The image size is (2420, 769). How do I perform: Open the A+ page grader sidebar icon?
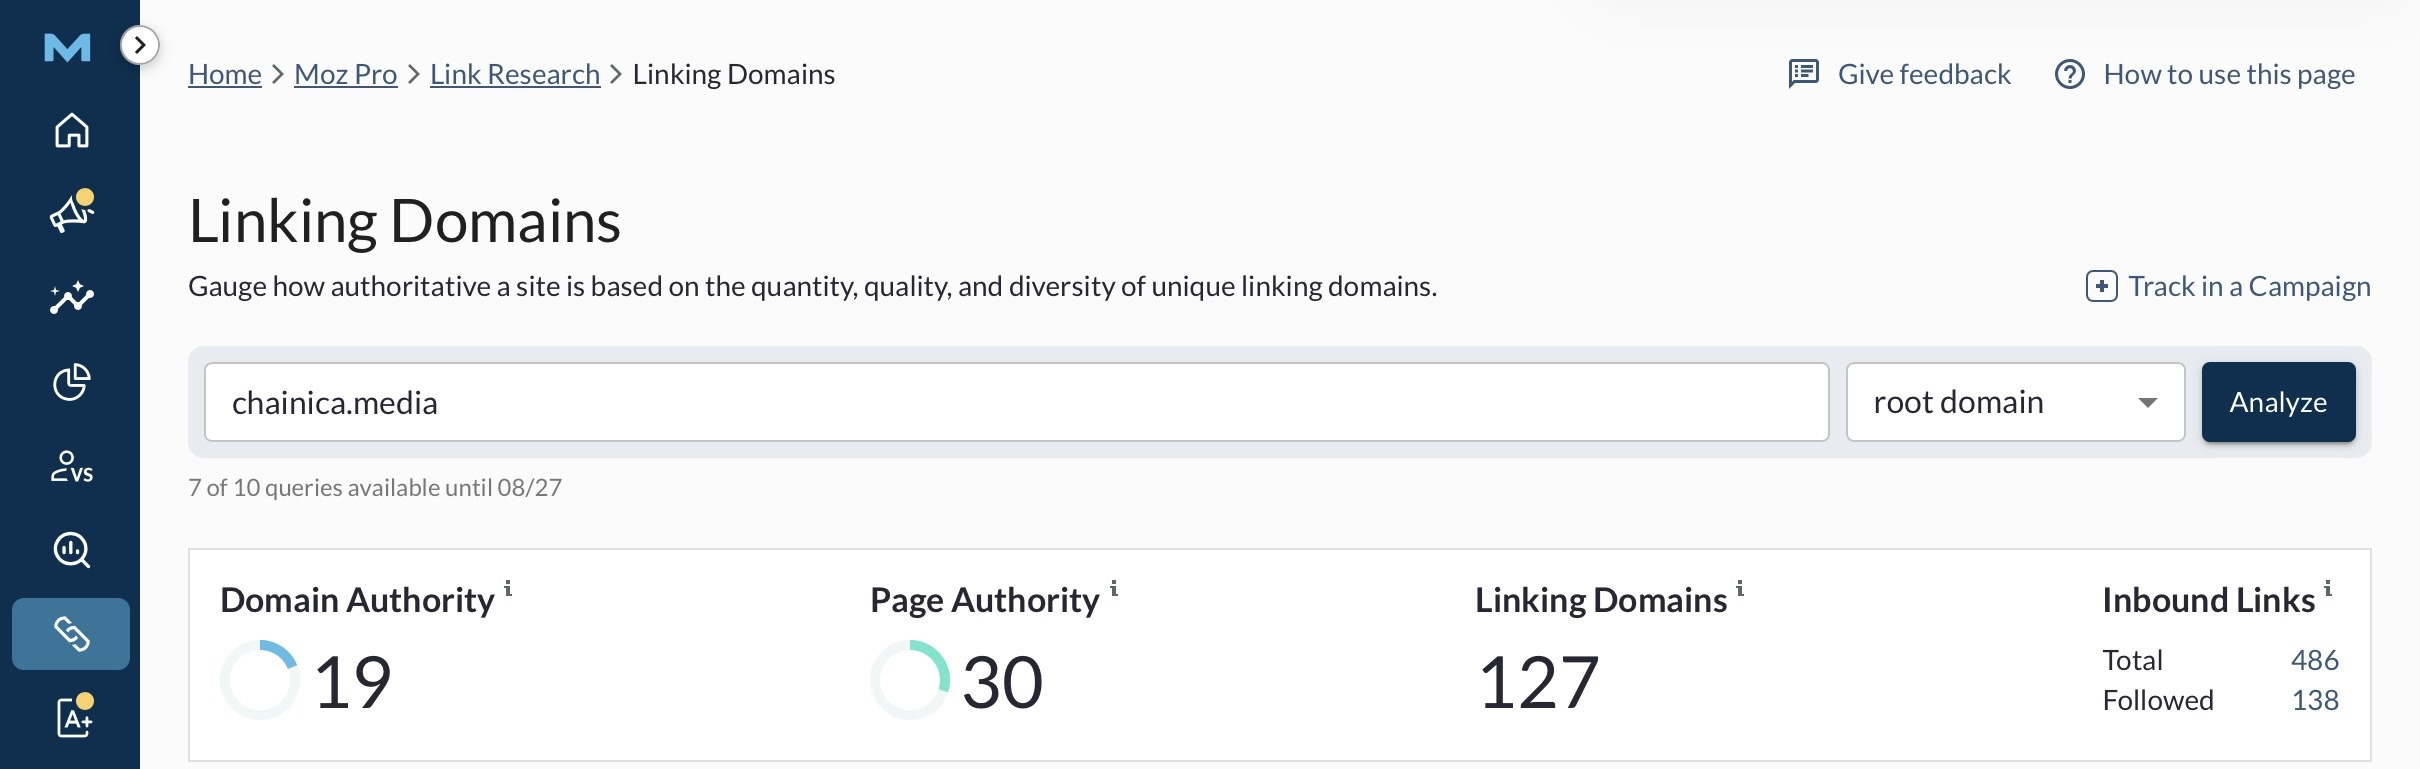coord(74,716)
